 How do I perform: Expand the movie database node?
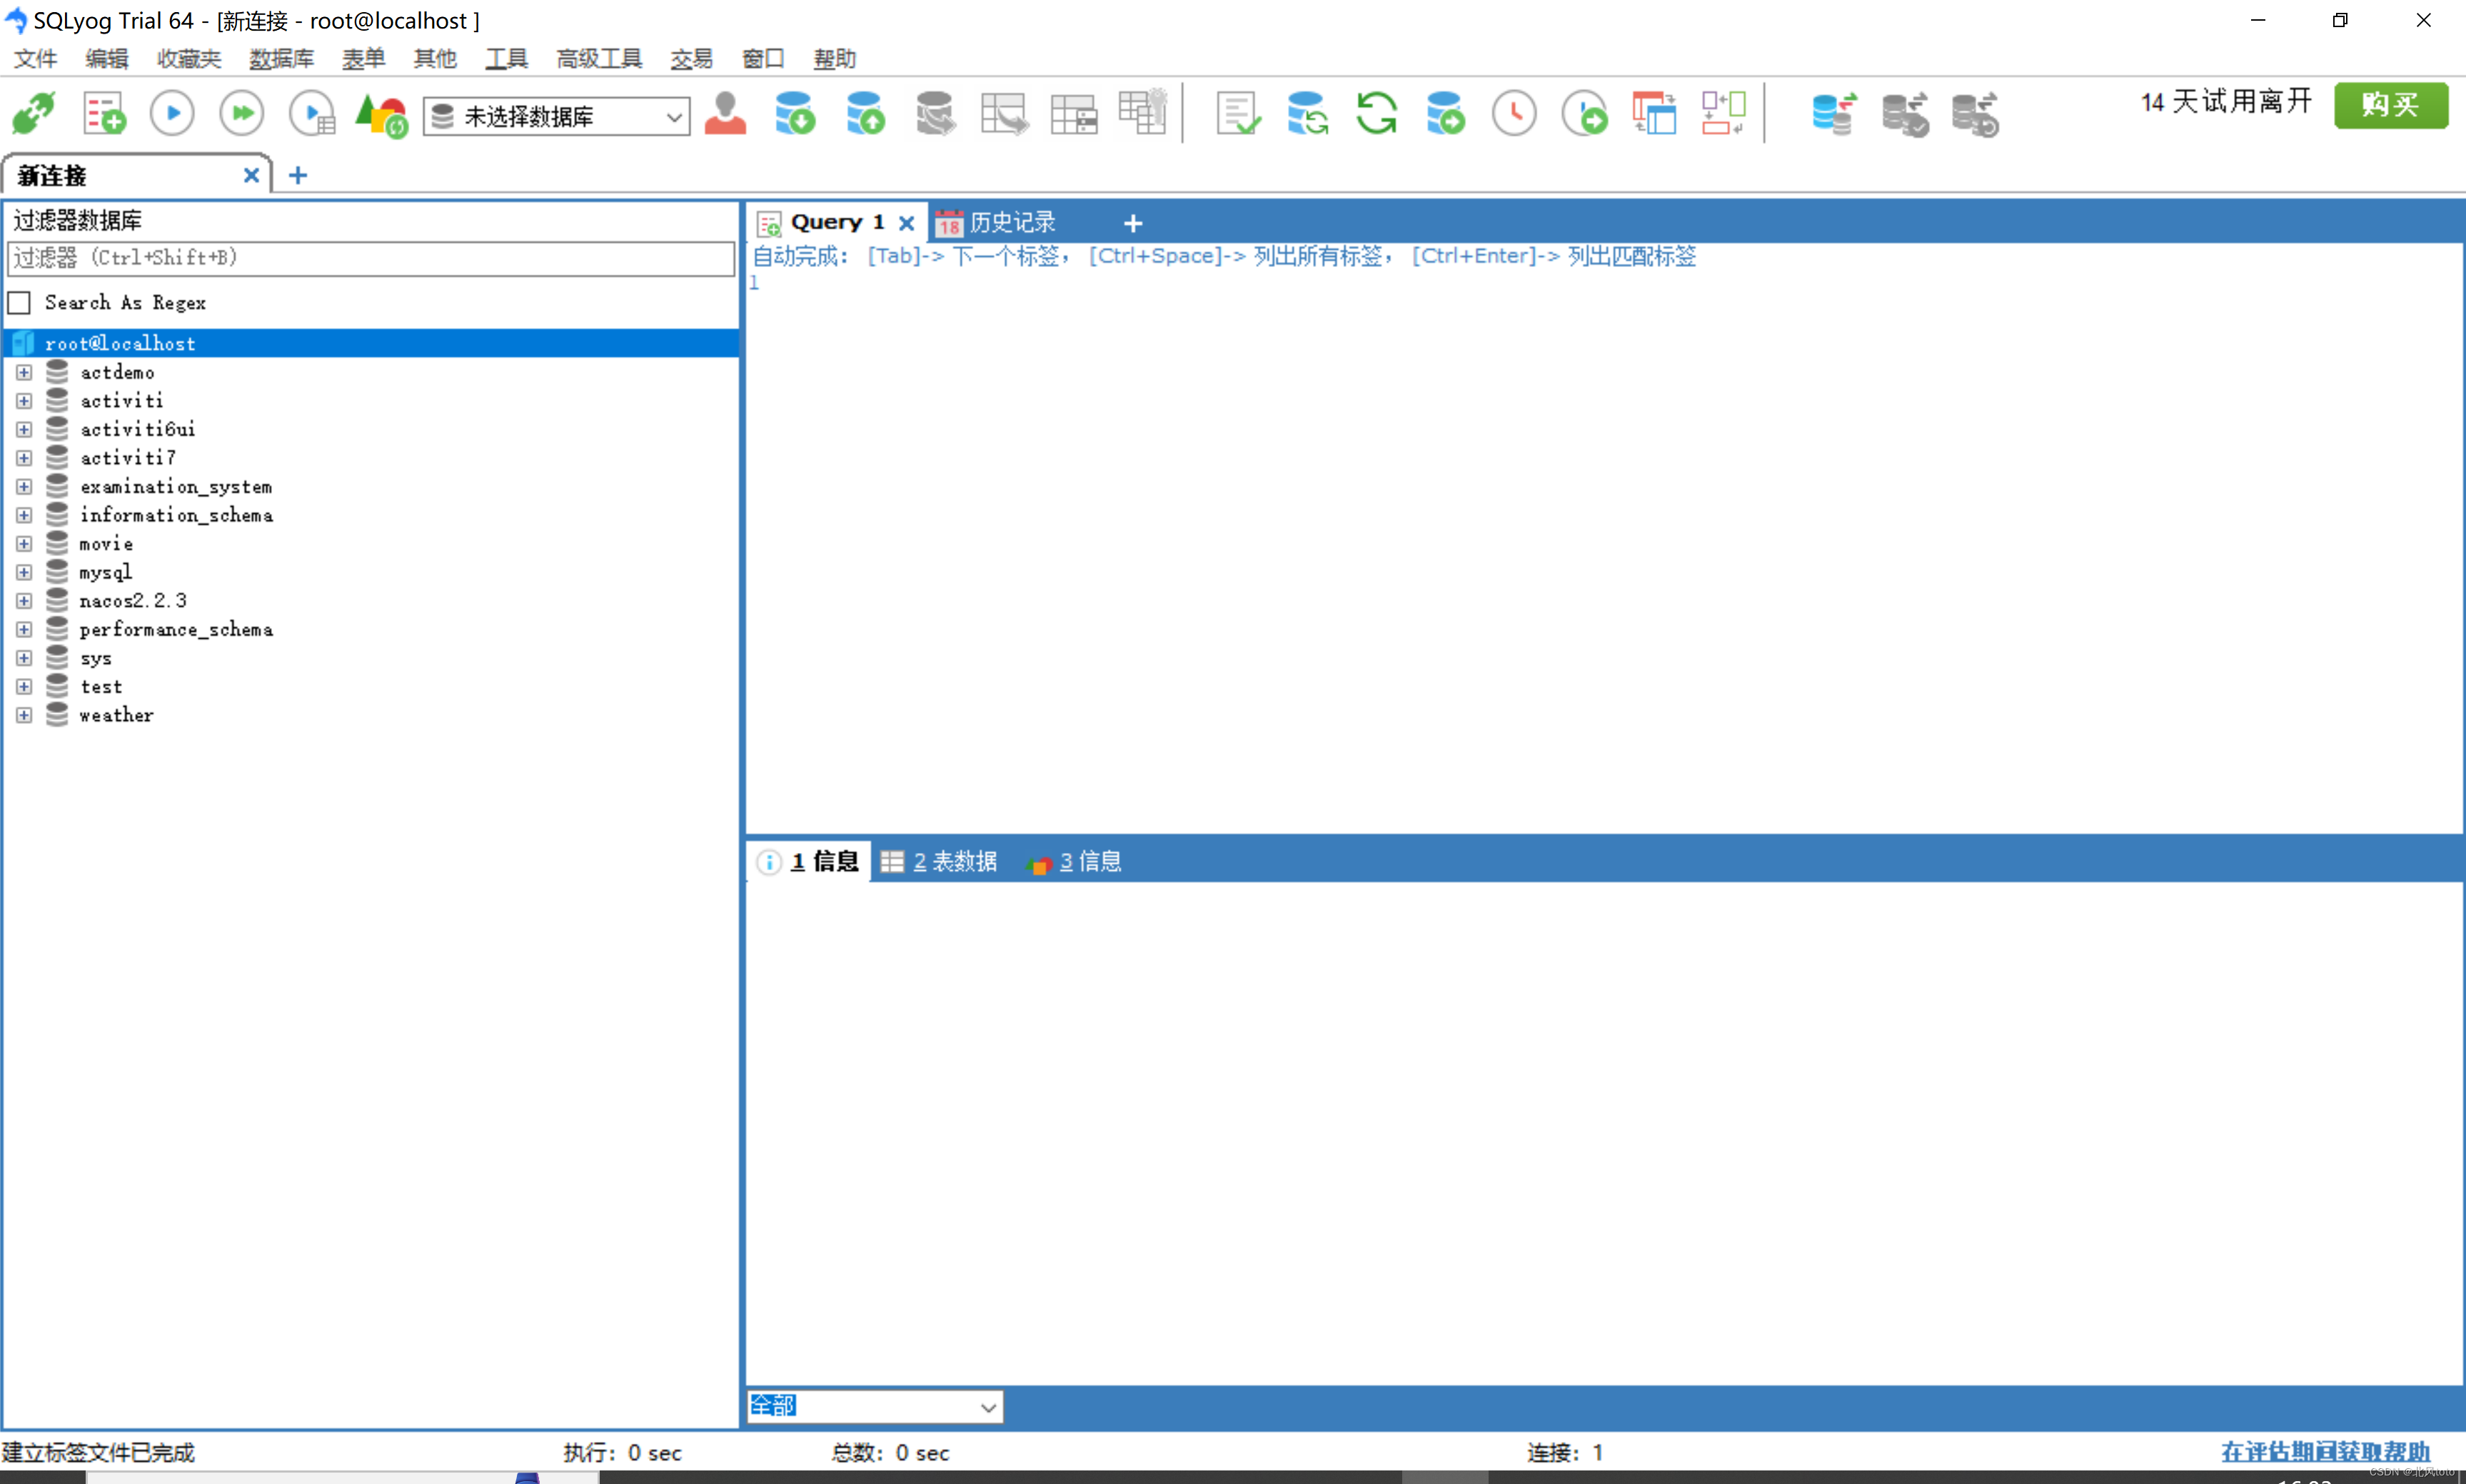tap(24, 544)
